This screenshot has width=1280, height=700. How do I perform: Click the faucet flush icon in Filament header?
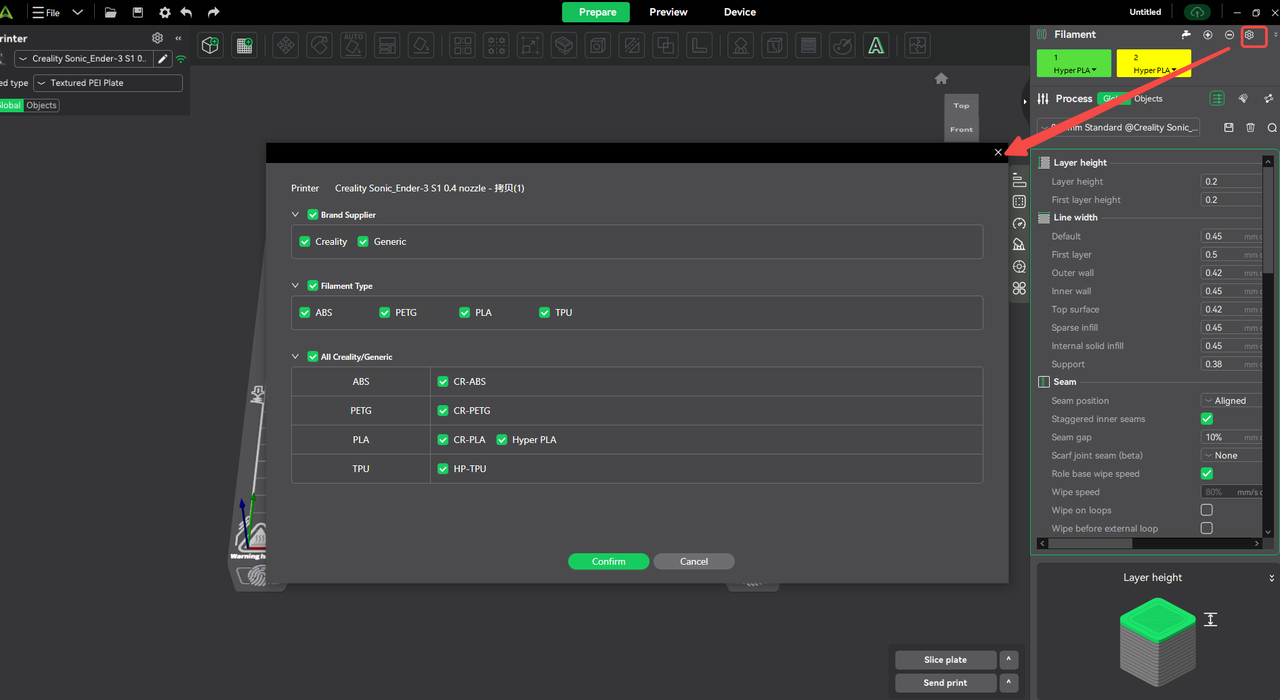coord(1186,34)
